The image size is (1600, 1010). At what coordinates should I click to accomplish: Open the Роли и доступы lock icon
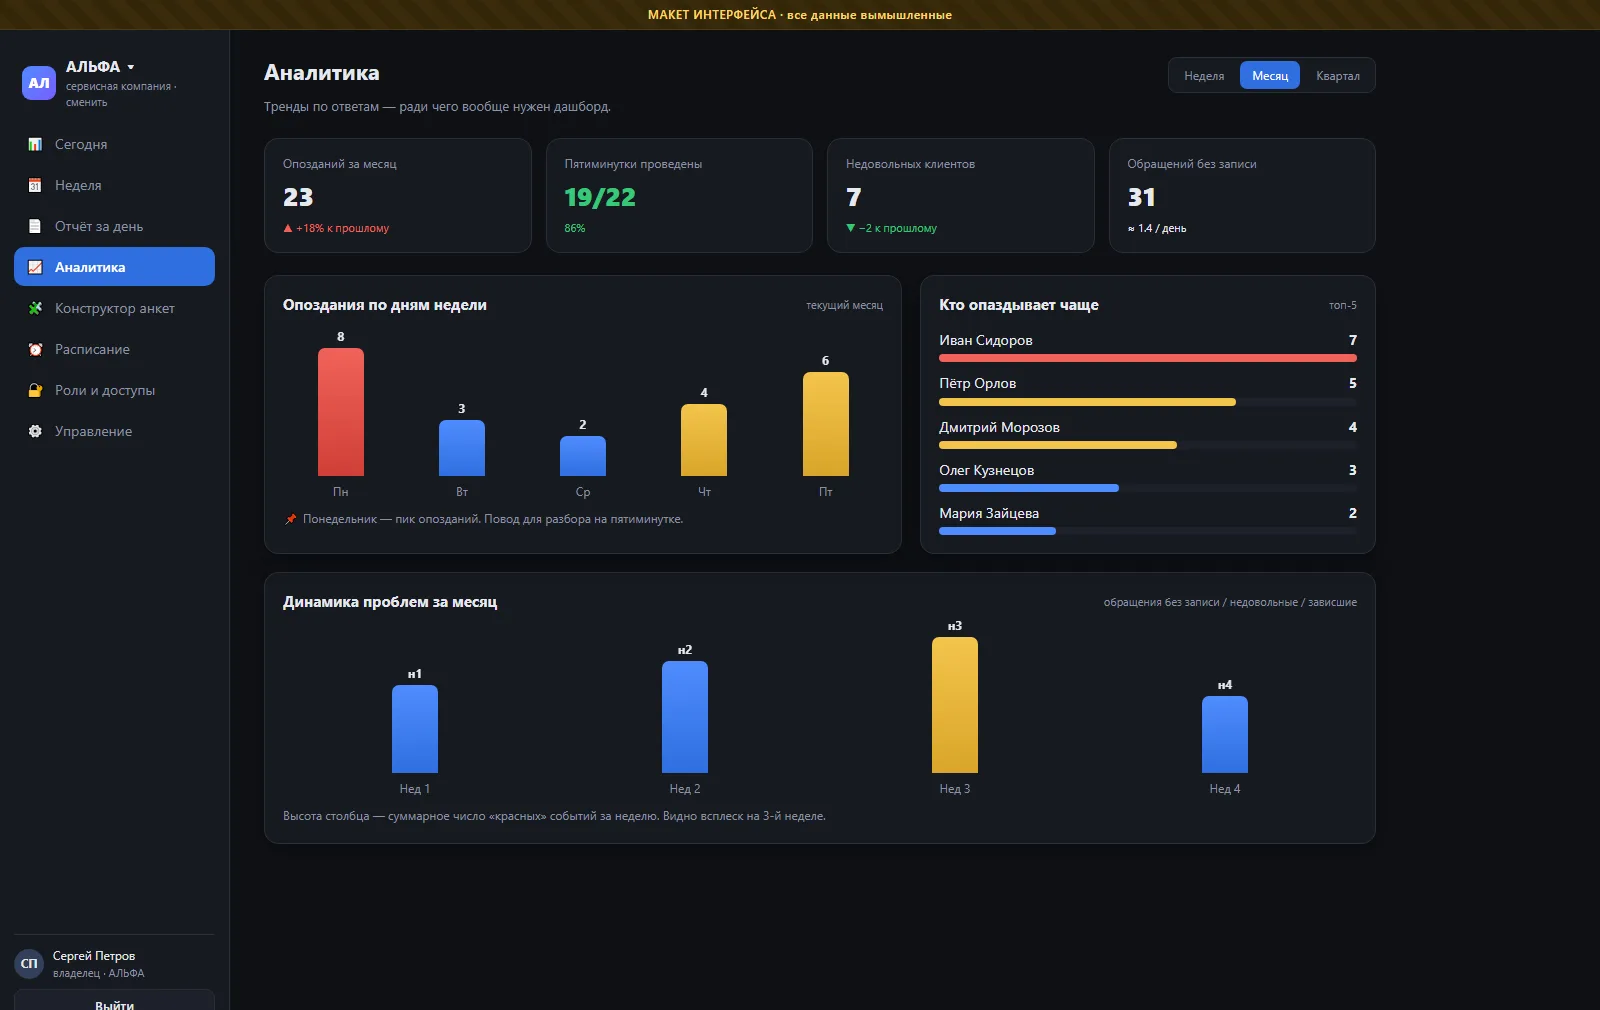pos(35,390)
